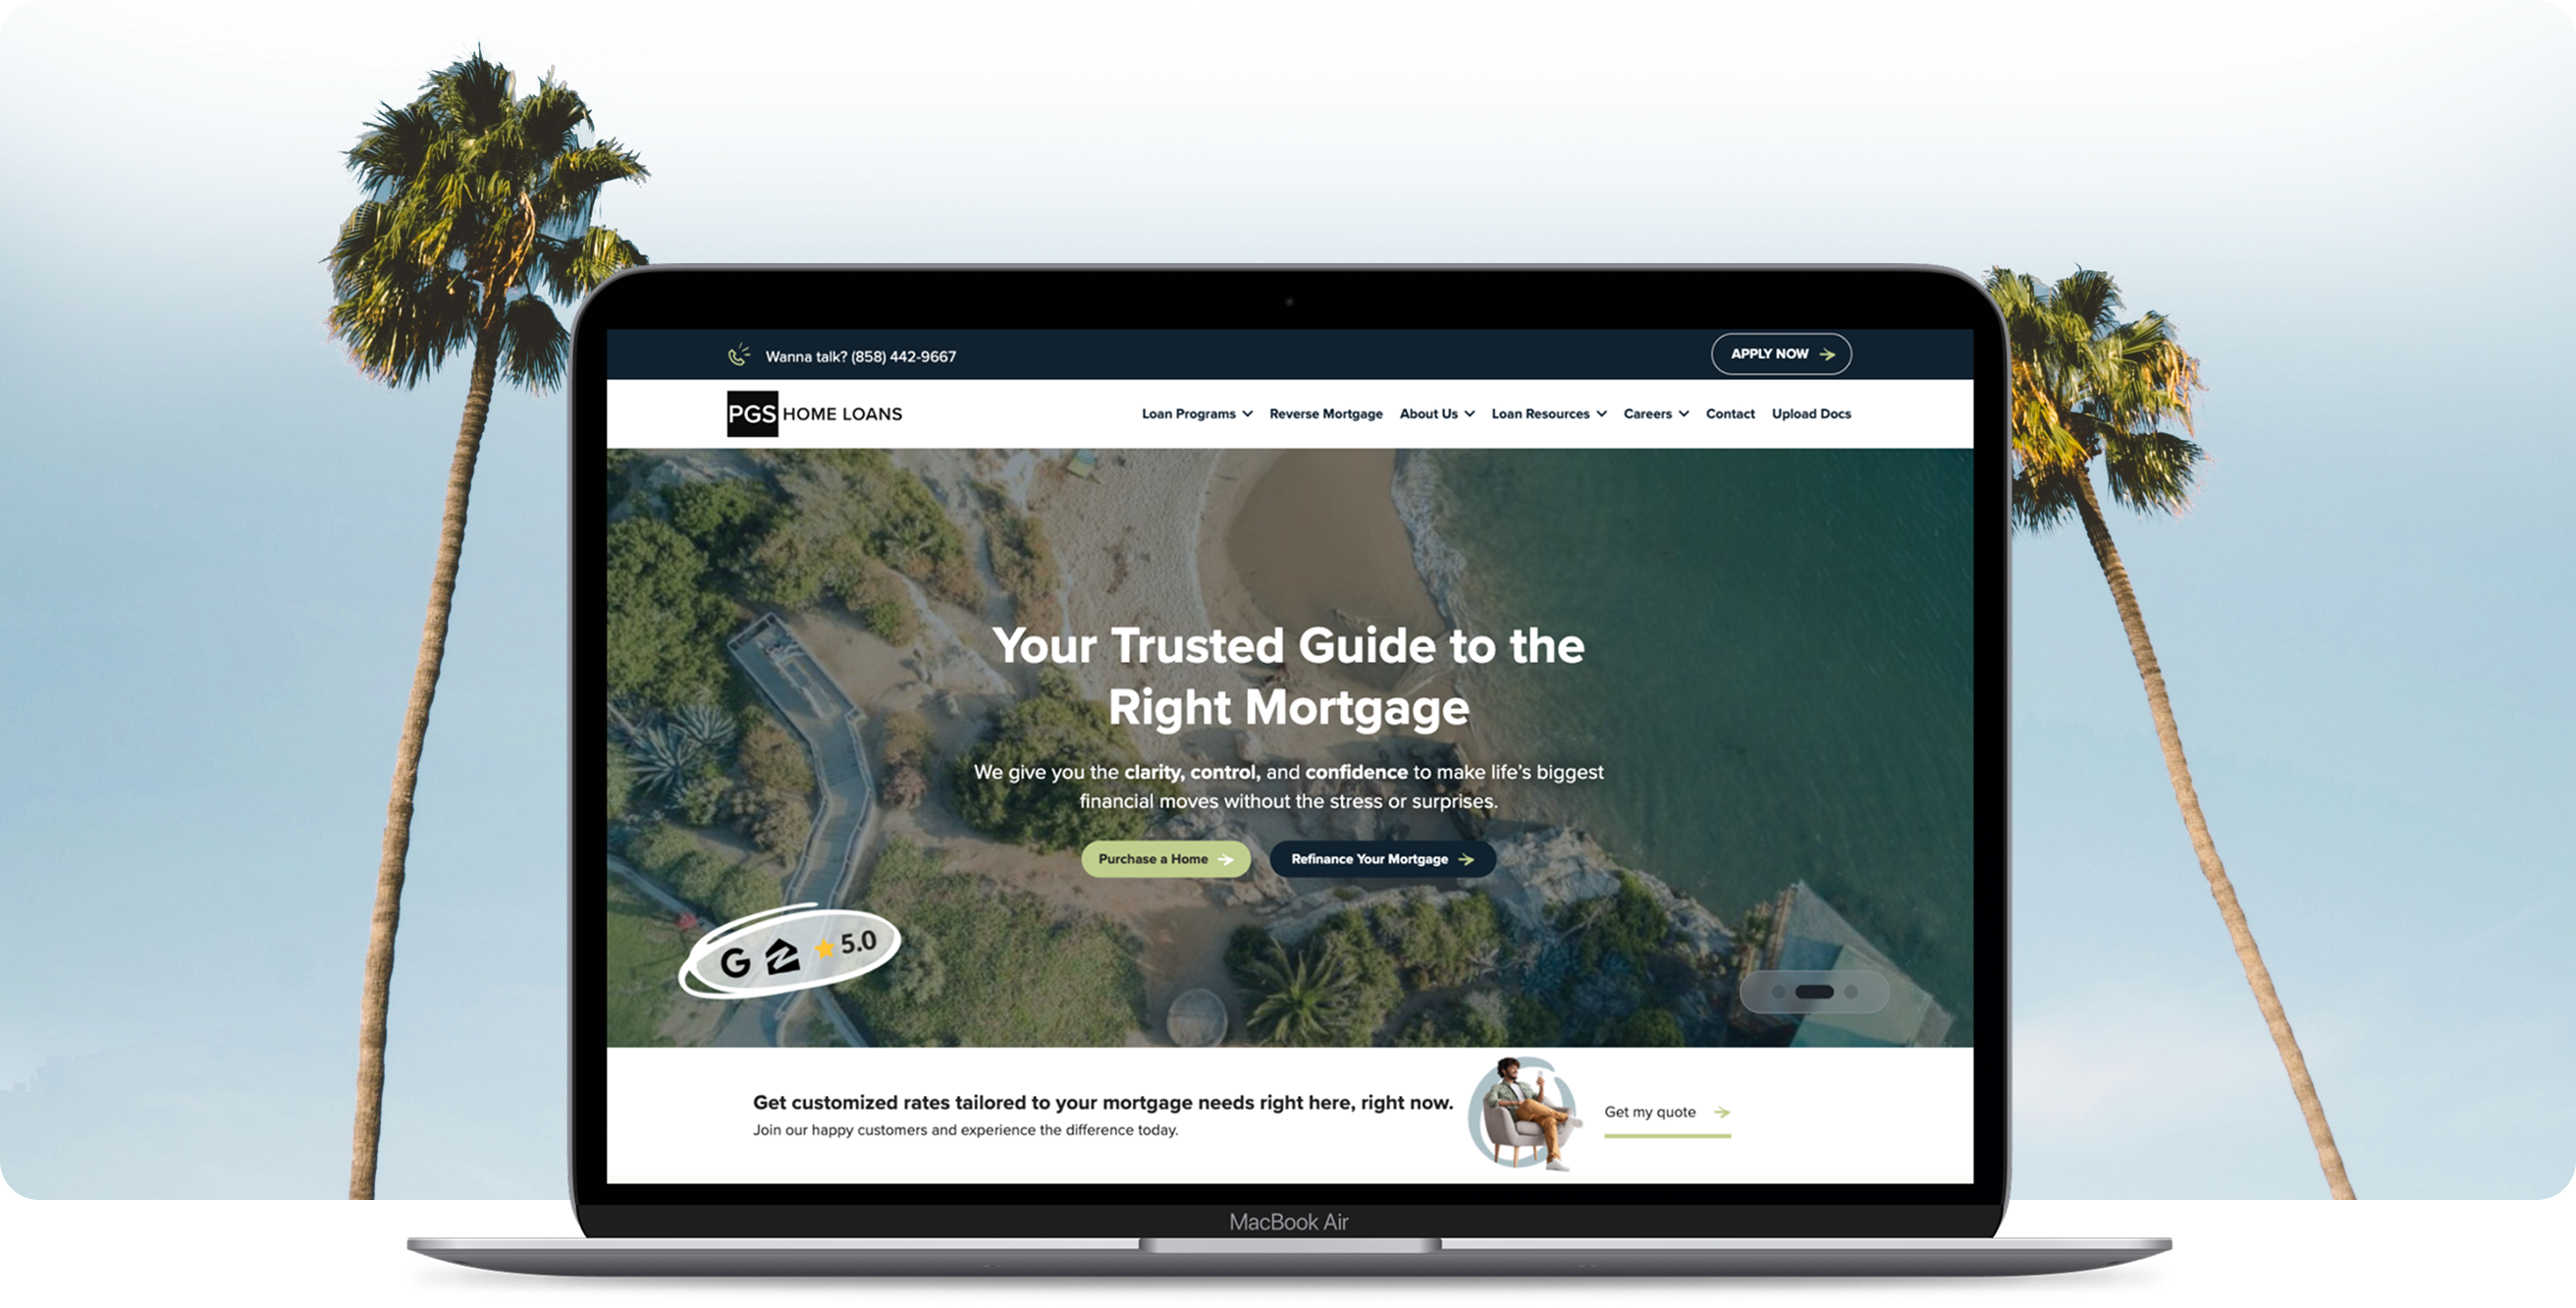Click the Google G review icon
The height and width of the screenshot is (1308, 2576).
[x=735, y=962]
